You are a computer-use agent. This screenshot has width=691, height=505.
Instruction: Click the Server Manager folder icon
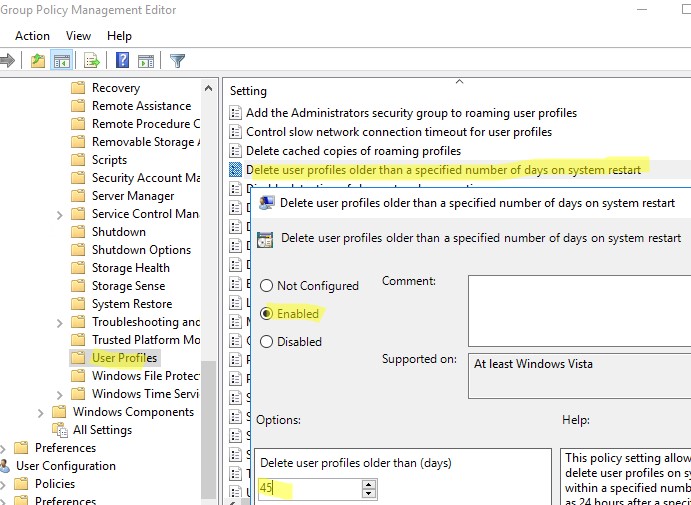pyautogui.click(x=78, y=196)
